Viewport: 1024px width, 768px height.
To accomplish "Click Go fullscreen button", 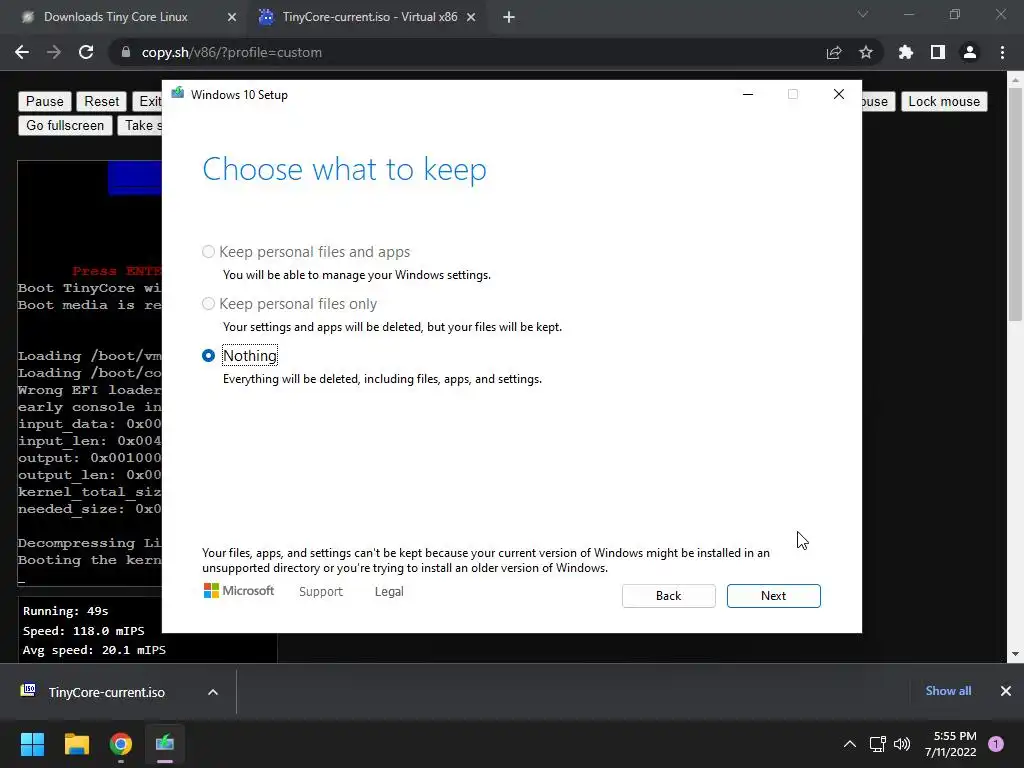I will [65, 125].
